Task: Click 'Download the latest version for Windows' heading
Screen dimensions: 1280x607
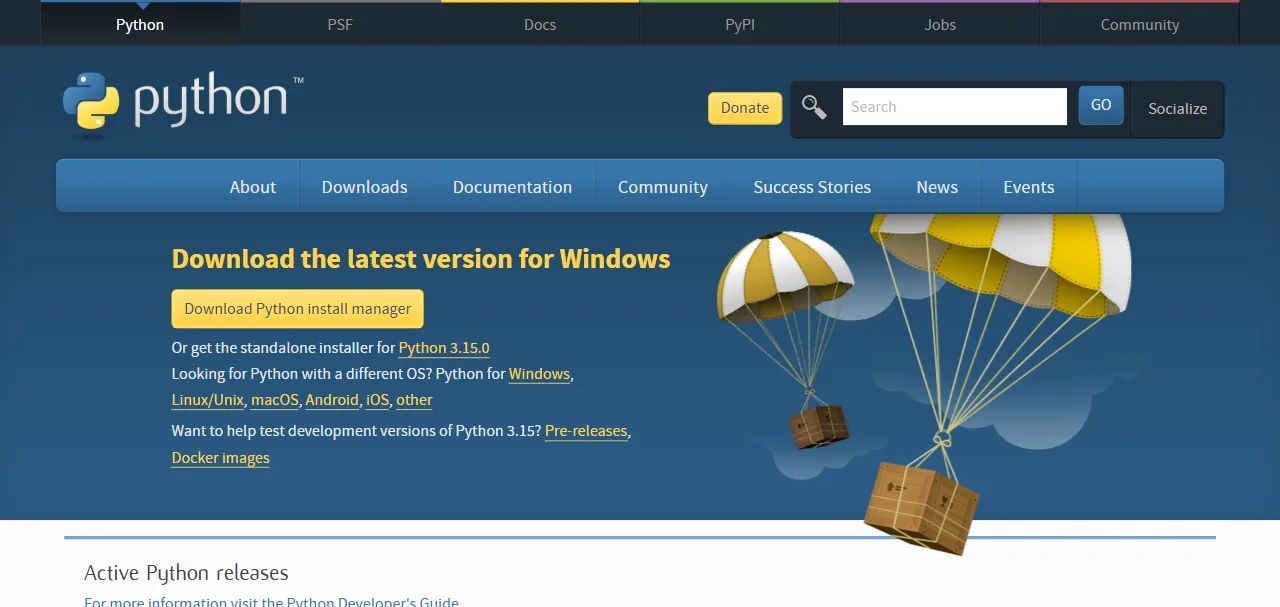Action: 421,259
